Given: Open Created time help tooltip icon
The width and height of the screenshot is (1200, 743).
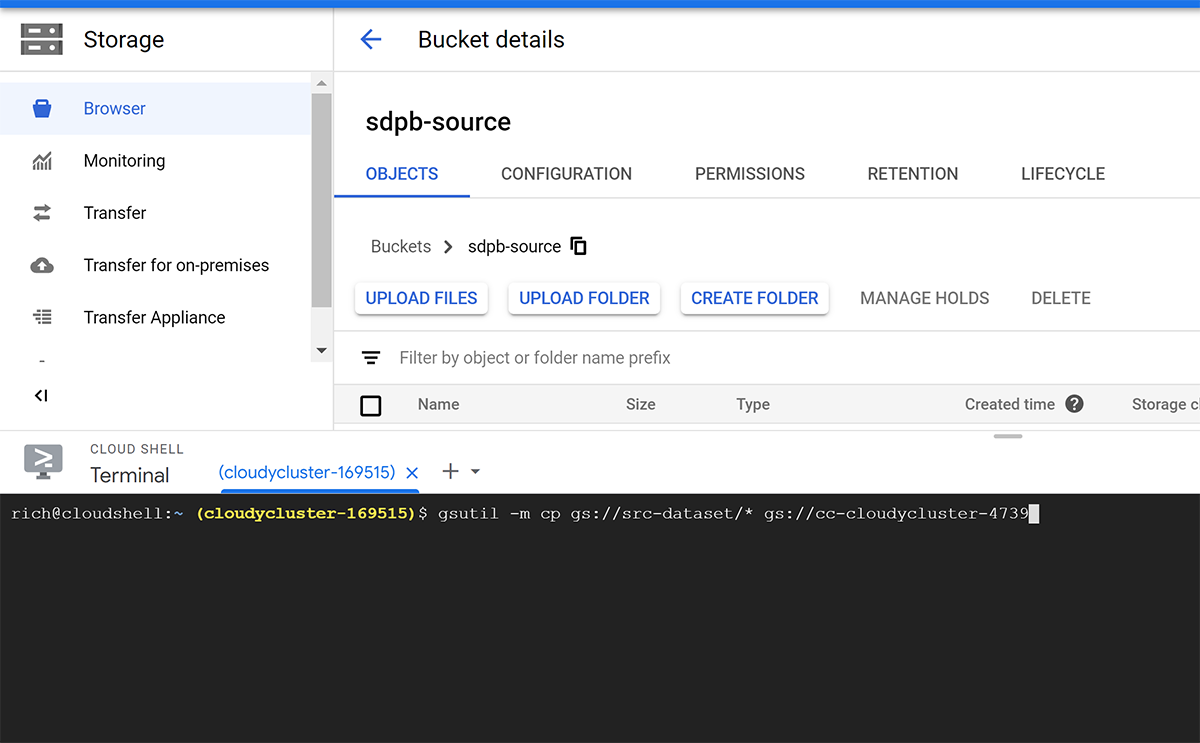Looking at the screenshot, I should pyautogui.click(x=1075, y=404).
